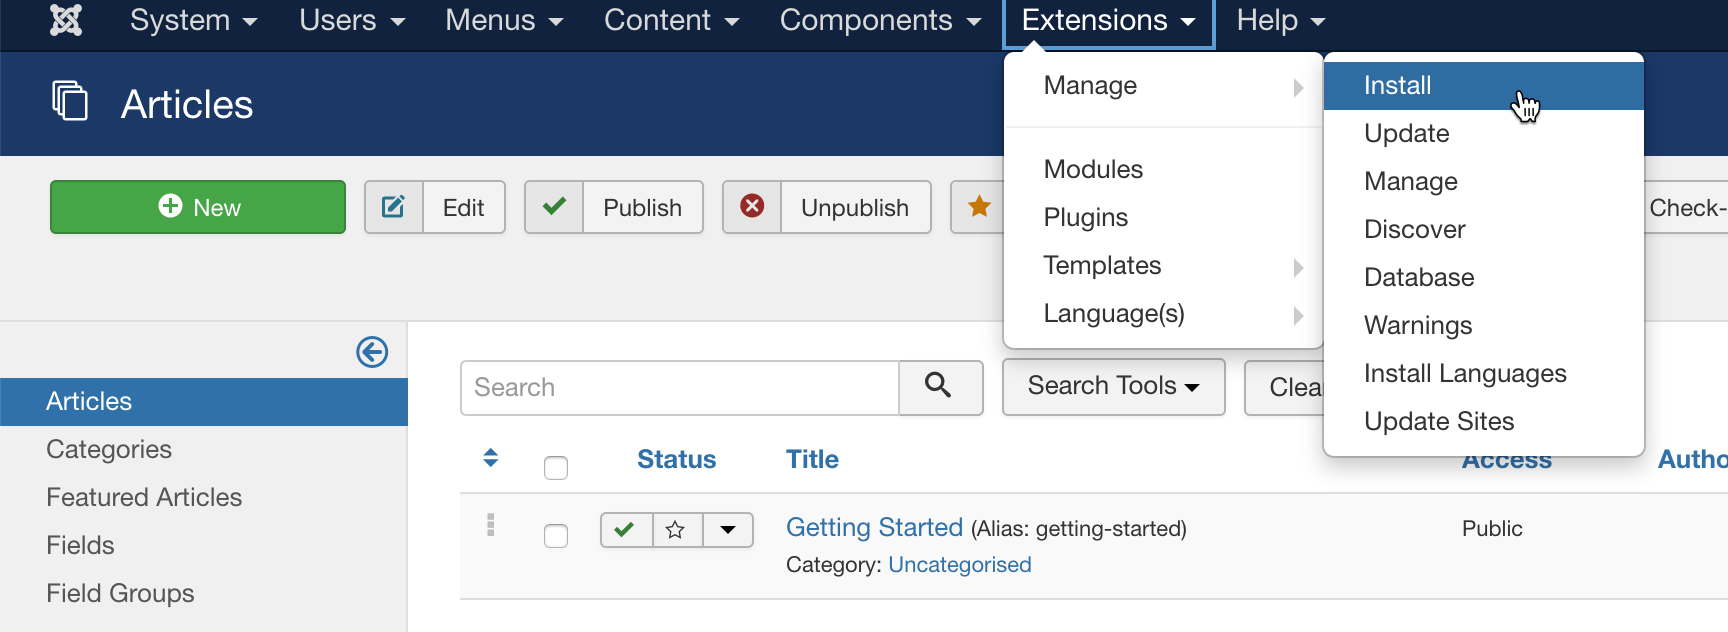Screen dimensions: 1728x632
Task: Open Getting Started status actions dropdown
Action: click(728, 530)
